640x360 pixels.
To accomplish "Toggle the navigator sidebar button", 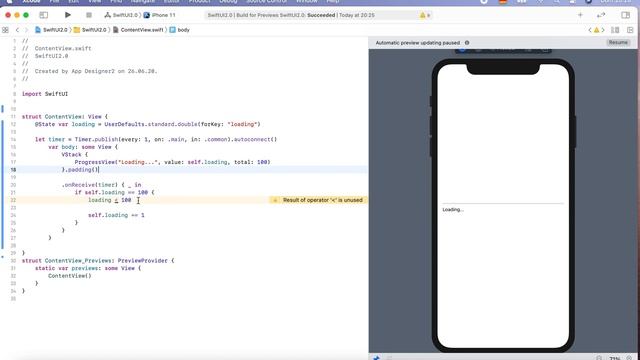I will (x=43, y=15).
